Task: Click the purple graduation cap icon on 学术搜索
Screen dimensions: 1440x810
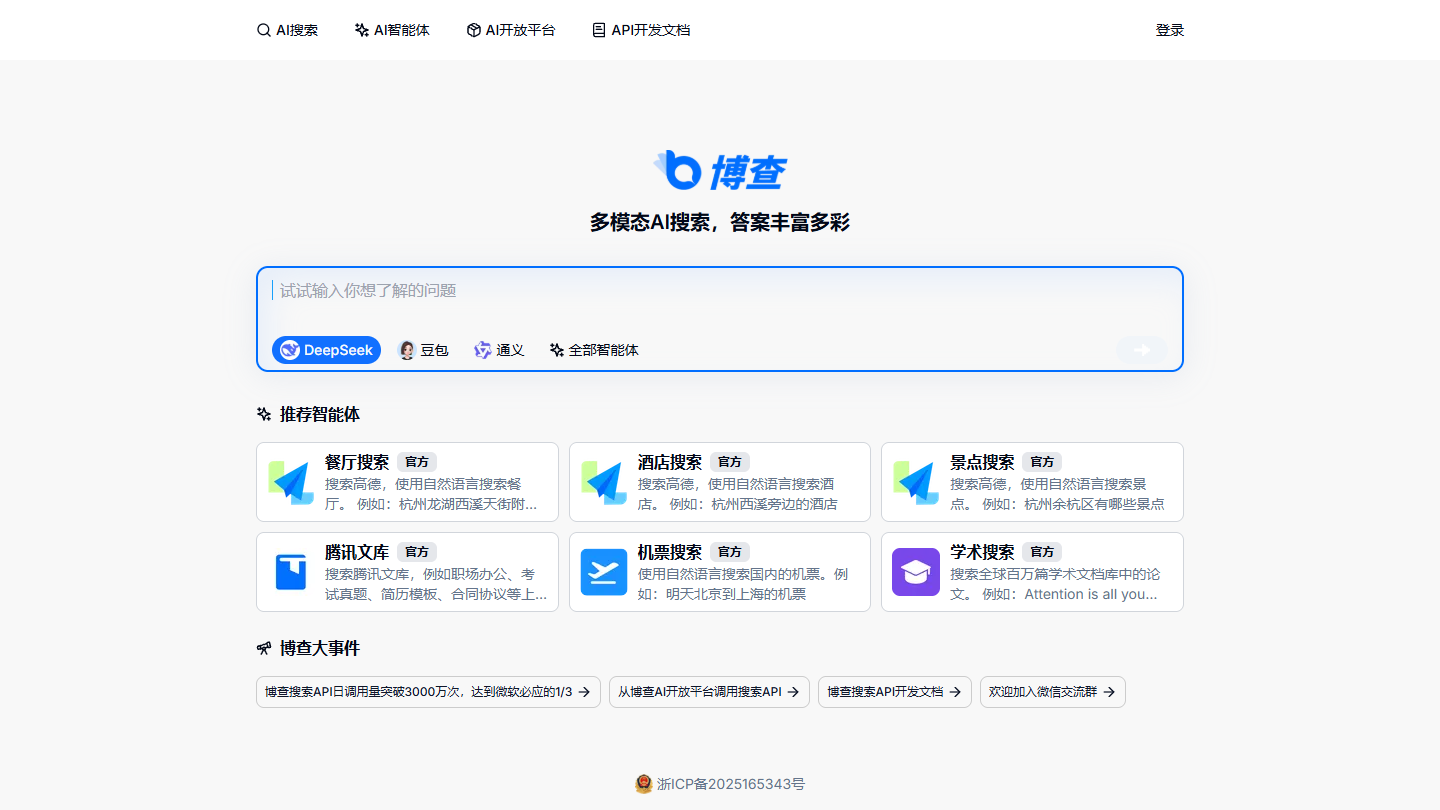Action: (x=916, y=572)
